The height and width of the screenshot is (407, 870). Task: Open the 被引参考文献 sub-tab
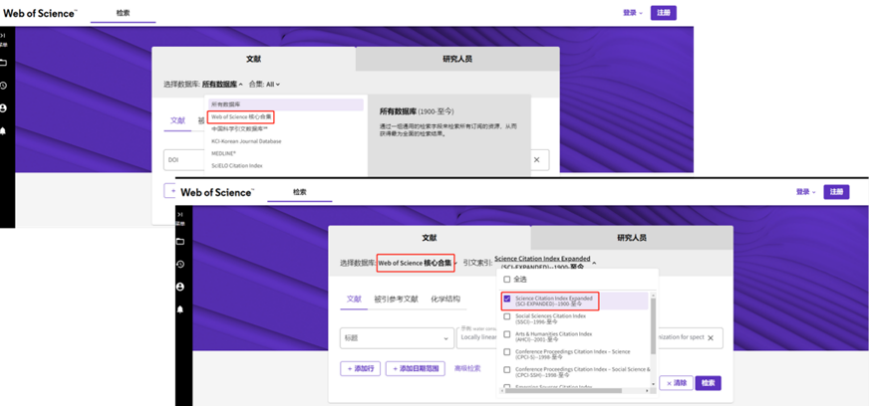[x=396, y=299]
